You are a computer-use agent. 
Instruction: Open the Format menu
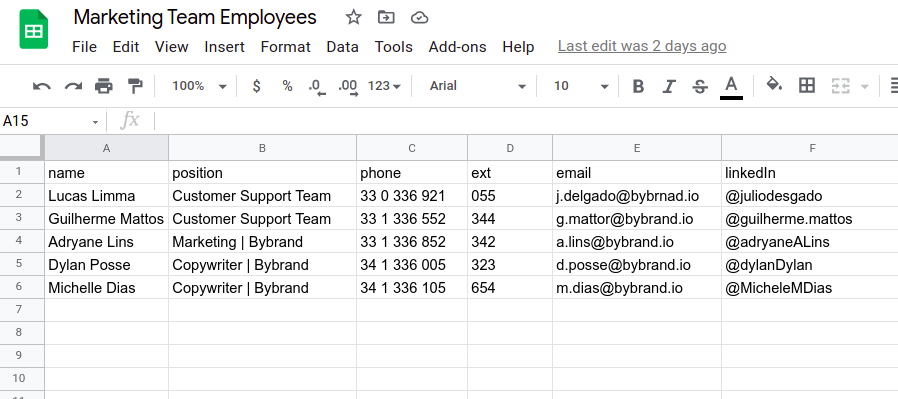286,47
